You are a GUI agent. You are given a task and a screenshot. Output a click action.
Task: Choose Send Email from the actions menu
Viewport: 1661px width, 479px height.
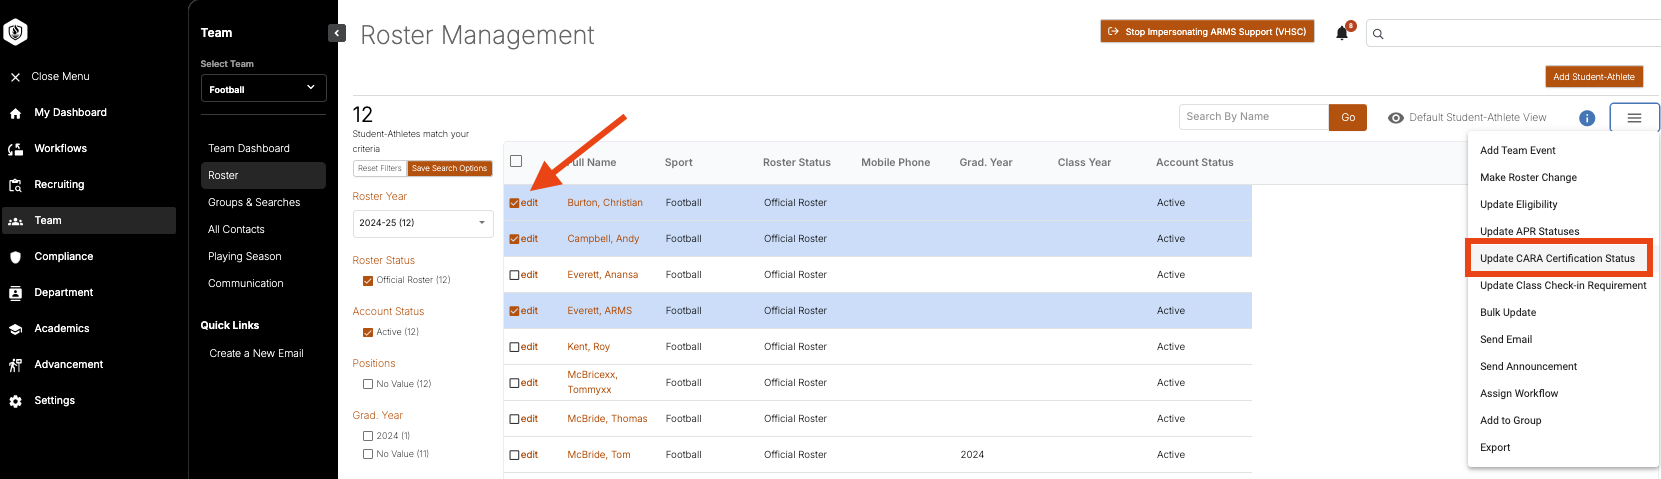tap(1506, 339)
